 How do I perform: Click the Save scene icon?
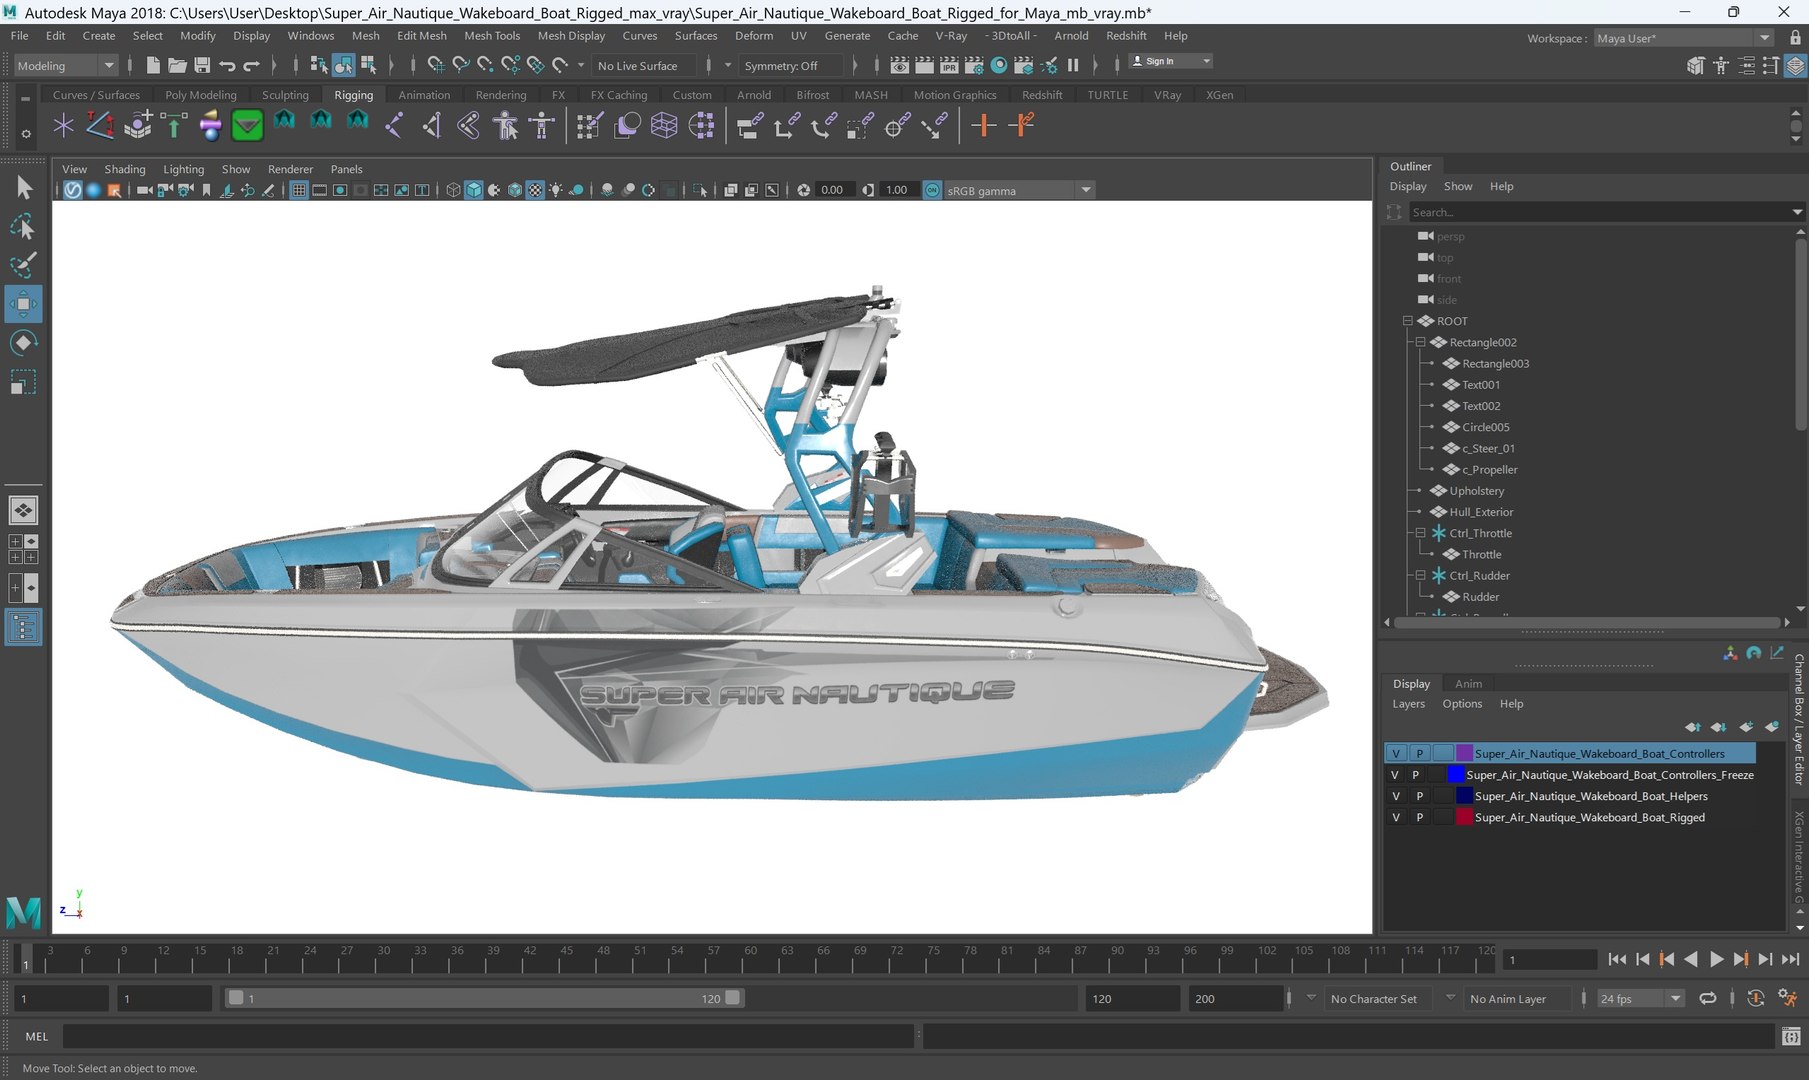point(202,65)
